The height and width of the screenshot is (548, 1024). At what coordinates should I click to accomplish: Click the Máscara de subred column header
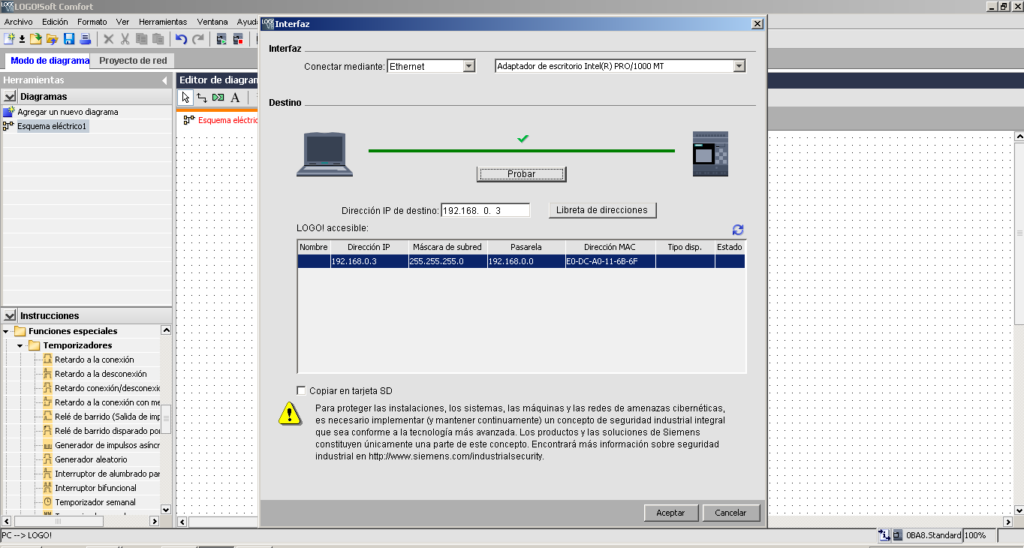click(x=447, y=247)
